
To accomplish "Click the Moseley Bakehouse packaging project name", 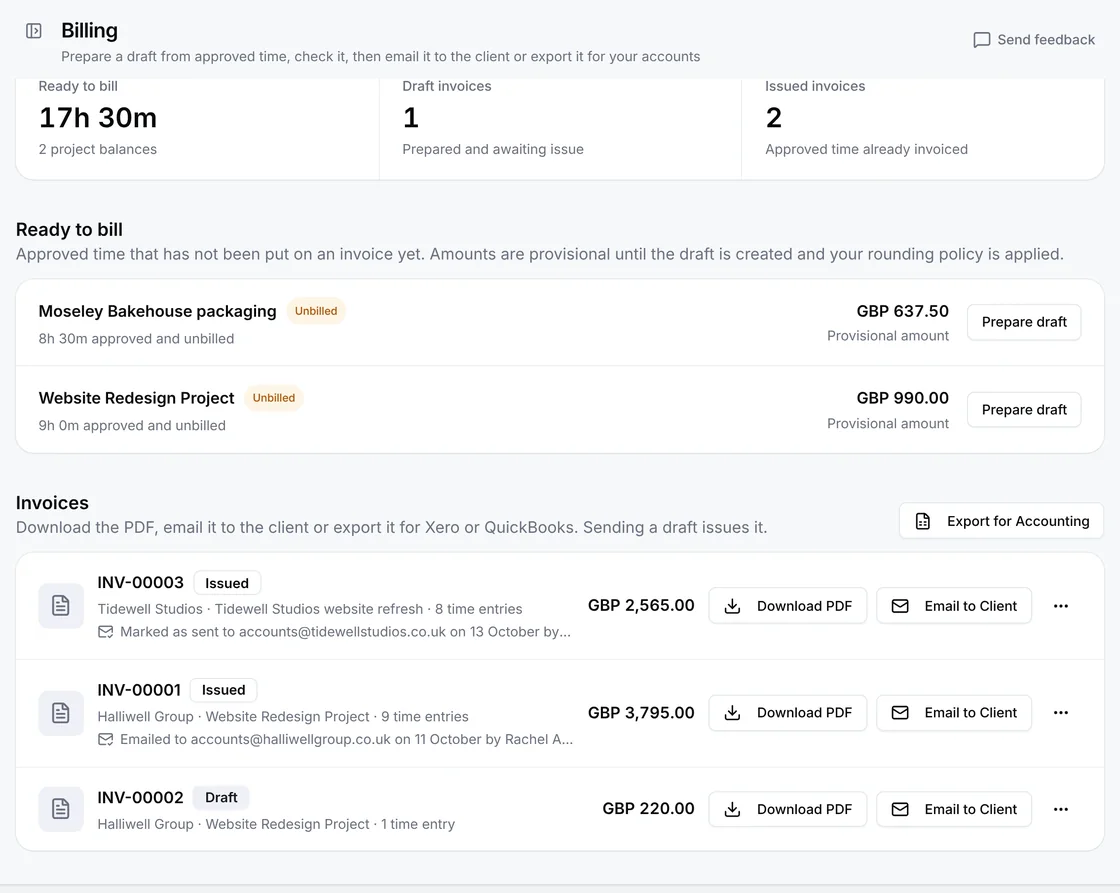I will point(157,311).
